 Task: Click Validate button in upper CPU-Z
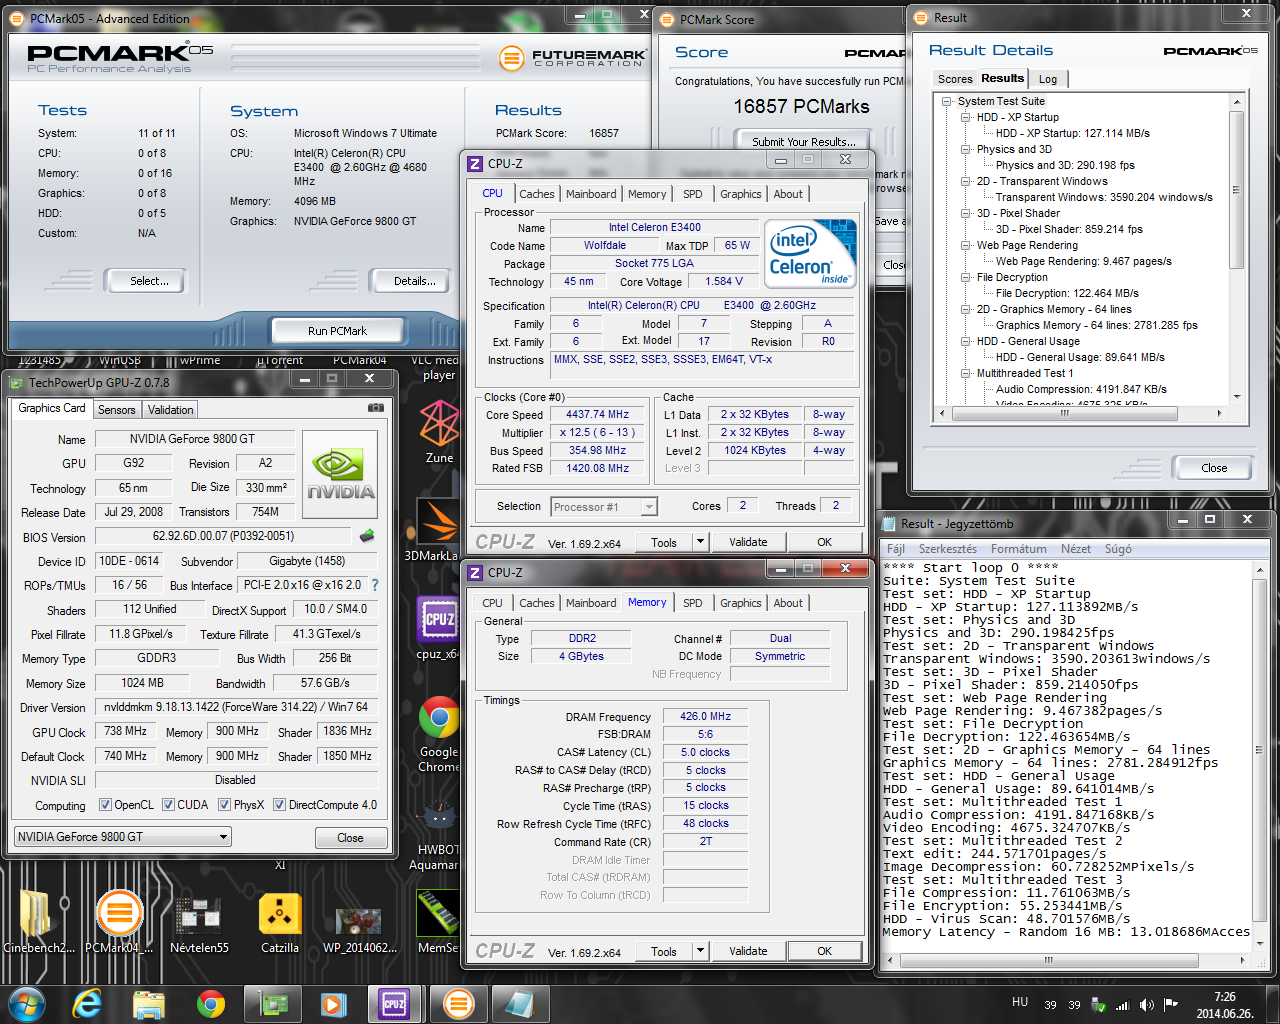pyautogui.click(x=748, y=542)
